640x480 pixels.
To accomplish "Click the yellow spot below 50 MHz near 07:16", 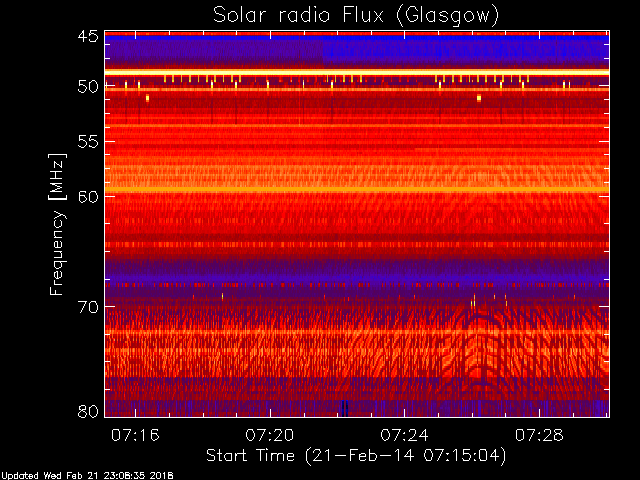I will point(147,98).
